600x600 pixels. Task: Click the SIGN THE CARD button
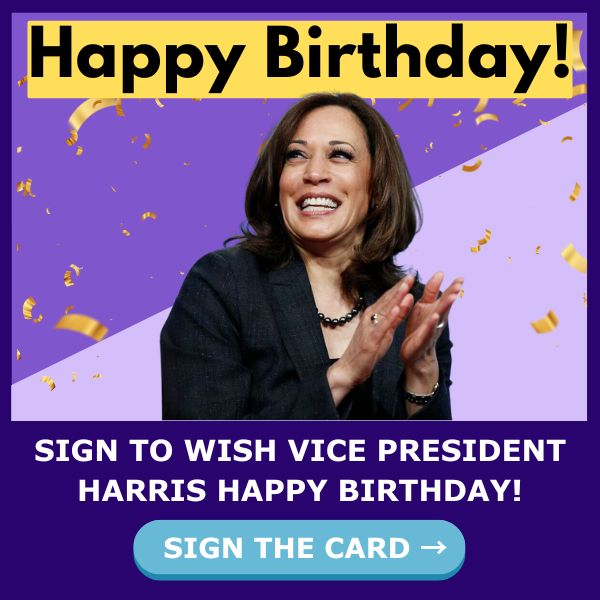299,549
